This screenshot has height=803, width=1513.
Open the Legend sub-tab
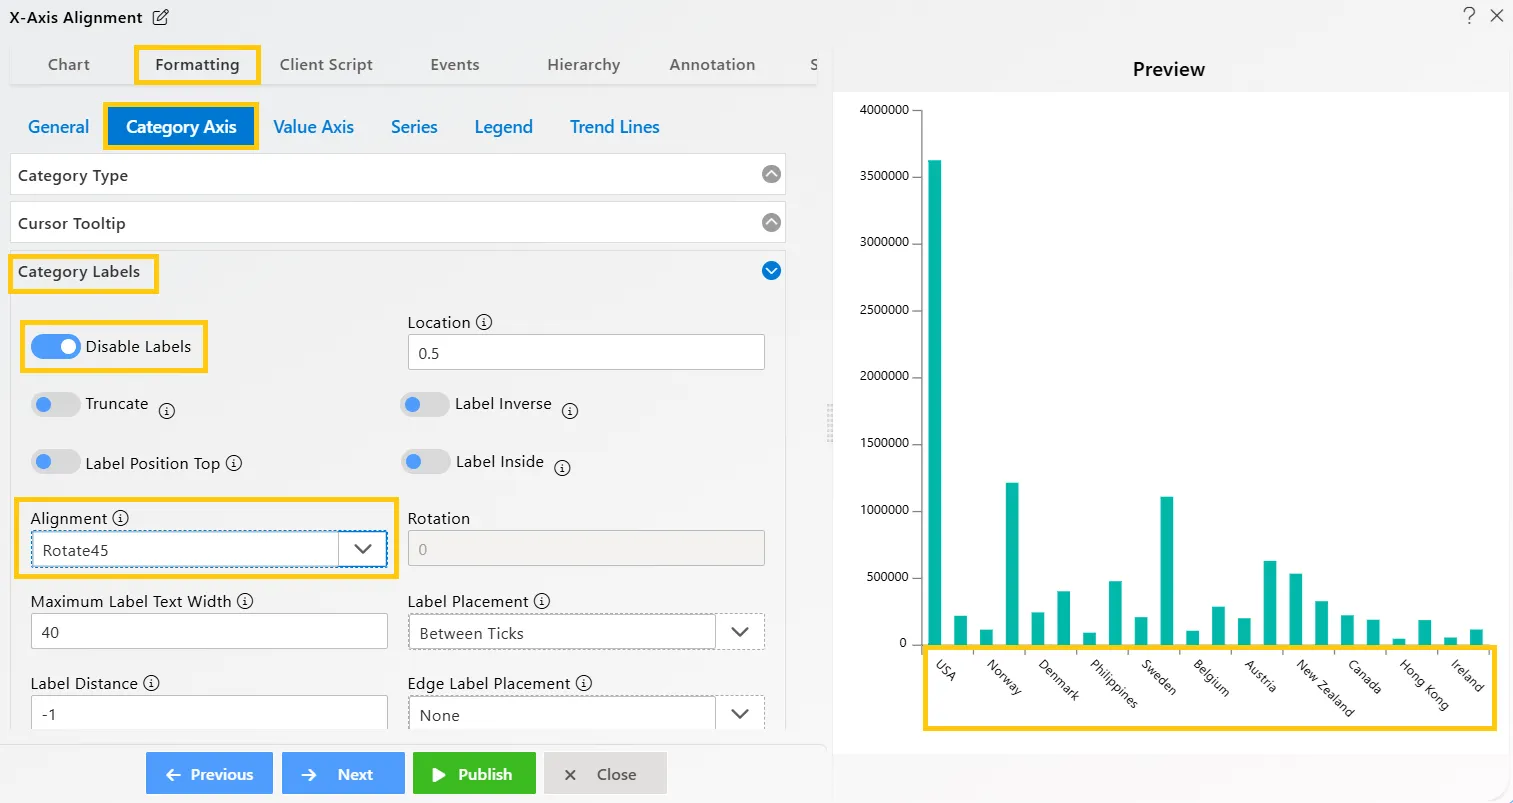(x=503, y=127)
